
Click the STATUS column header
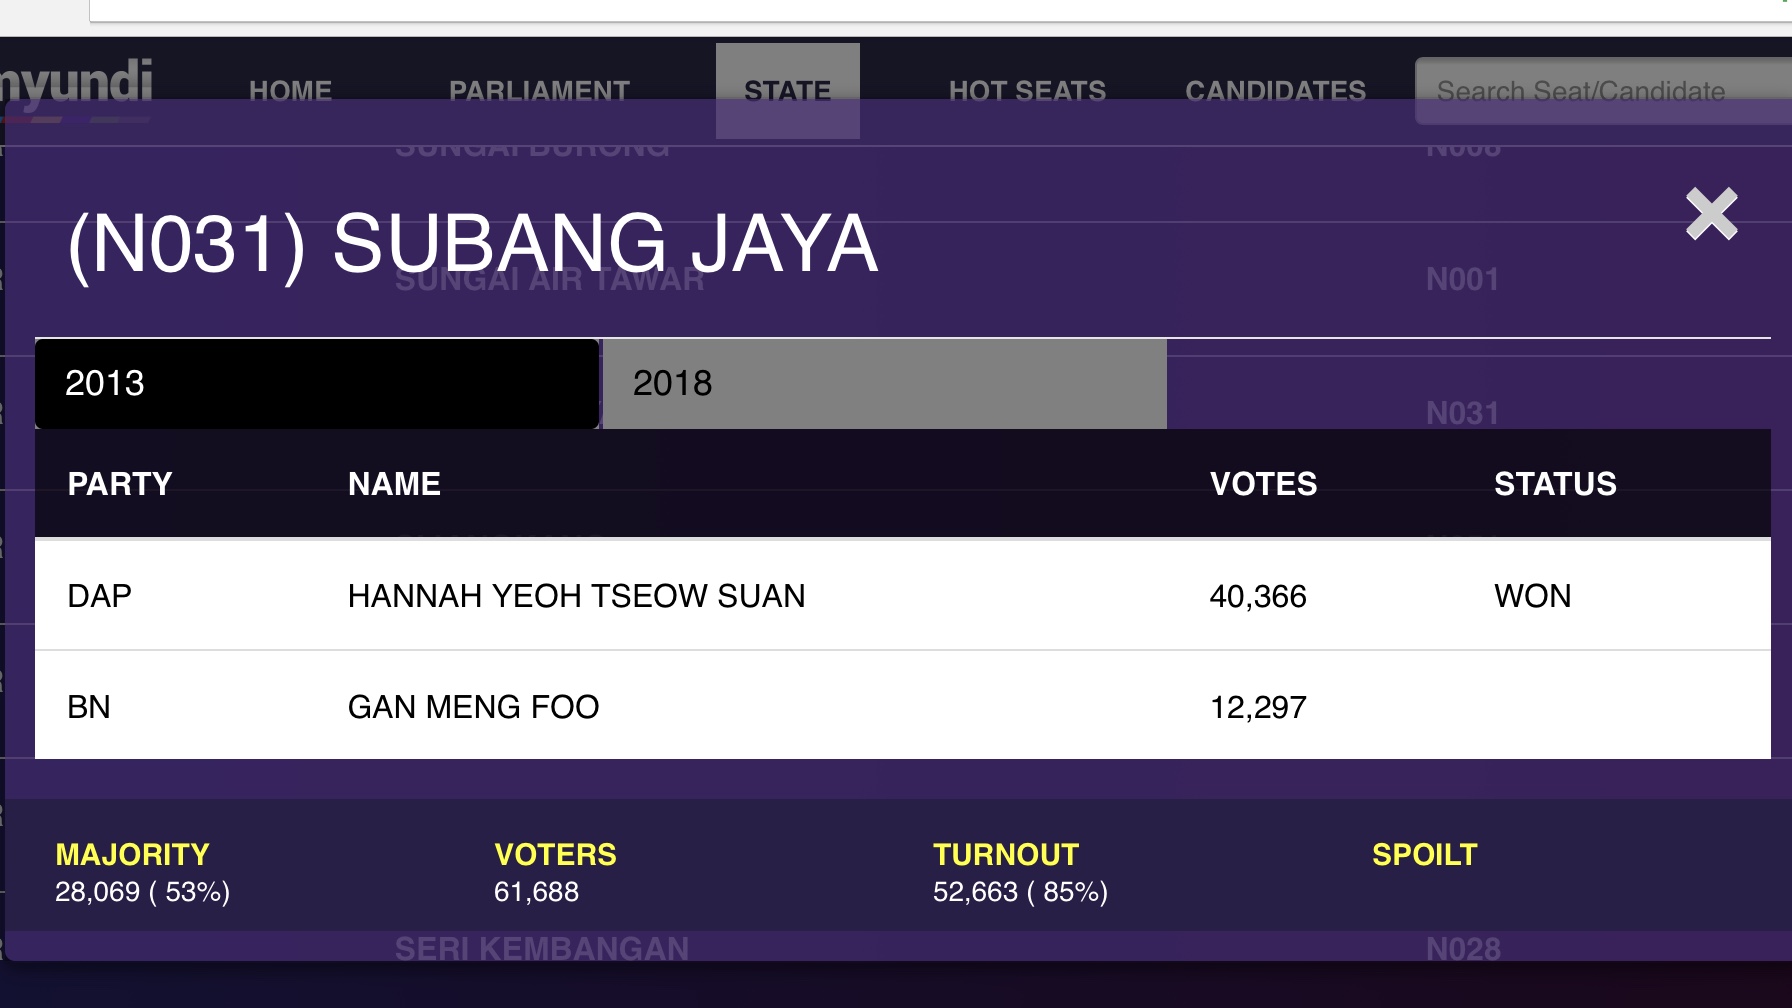(1555, 484)
